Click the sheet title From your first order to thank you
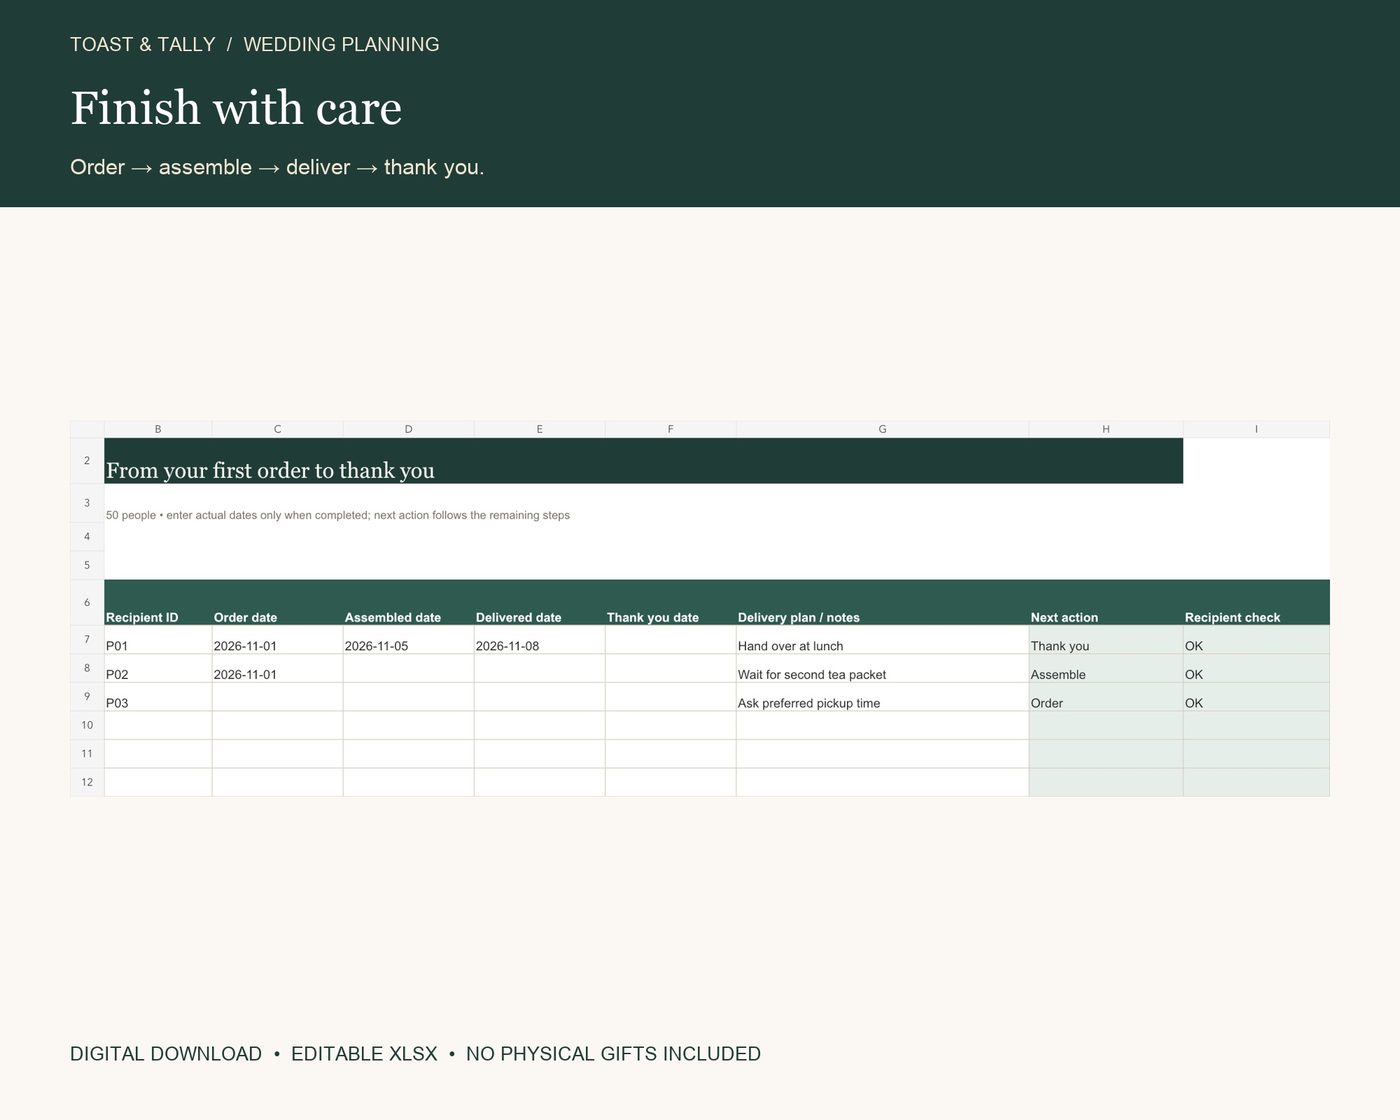The image size is (1400, 1120). pyautogui.click(x=270, y=470)
